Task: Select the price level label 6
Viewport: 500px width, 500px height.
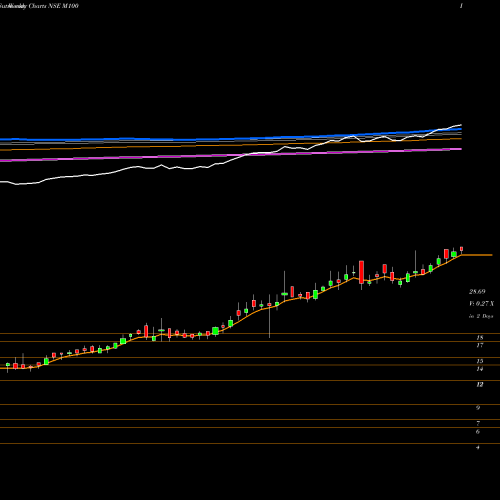Action: [478, 432]
